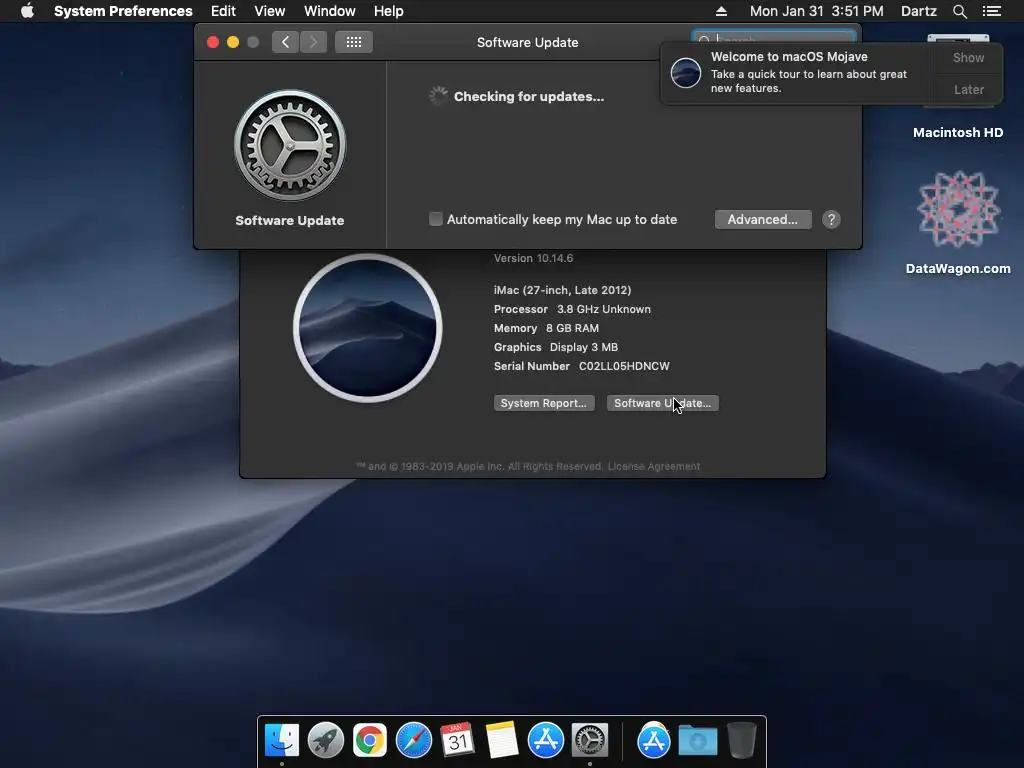Viewport: 1024px width, 768px height.
Task: Click the Graphics Display 3 MB text
Action: coord(556,347)
